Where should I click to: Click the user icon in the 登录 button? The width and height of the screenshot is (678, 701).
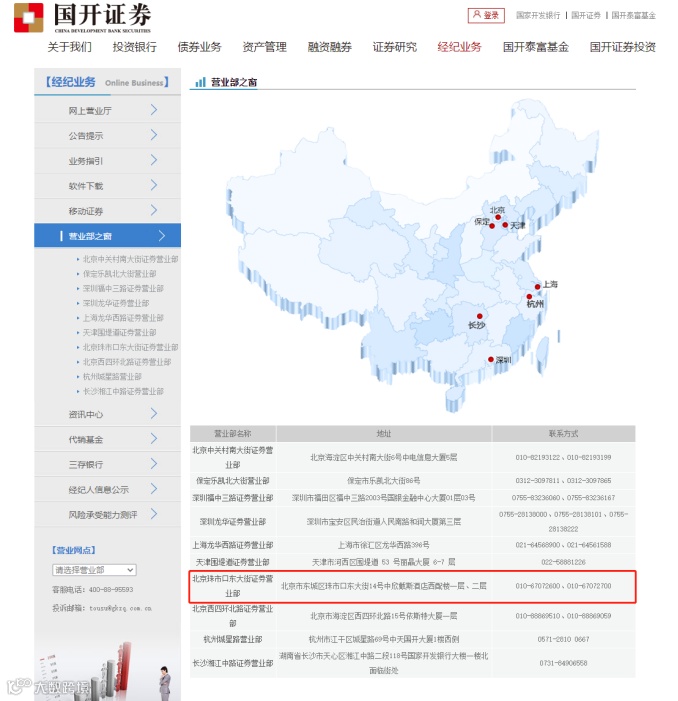click(x=476, y=15)
